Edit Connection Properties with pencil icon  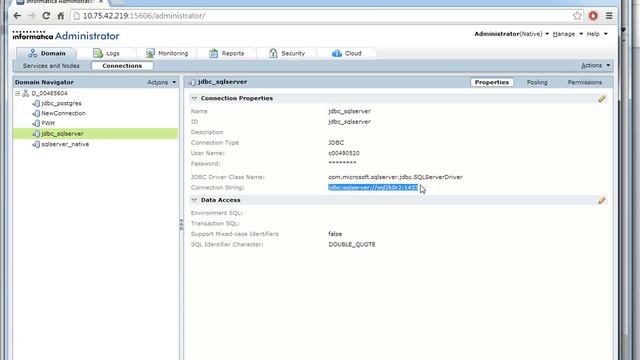(x=602, y=99)
